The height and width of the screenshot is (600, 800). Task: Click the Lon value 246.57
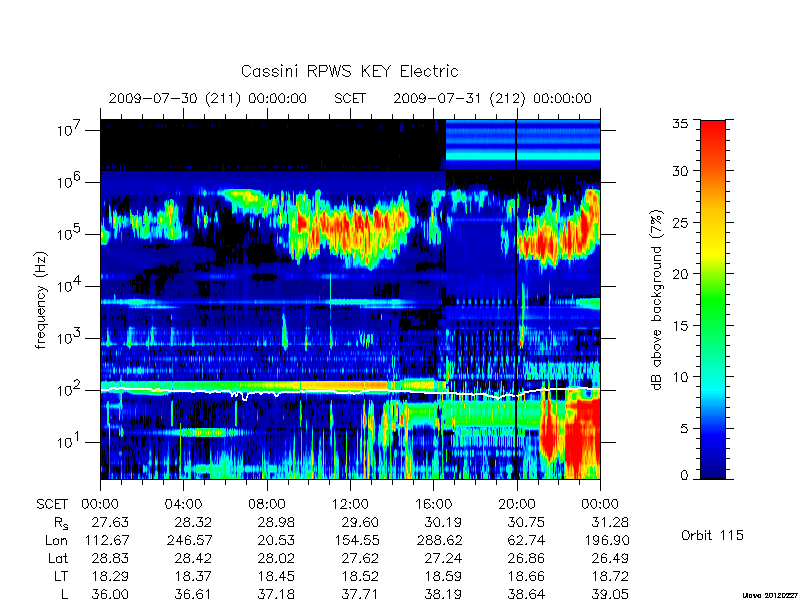(189, 540)
